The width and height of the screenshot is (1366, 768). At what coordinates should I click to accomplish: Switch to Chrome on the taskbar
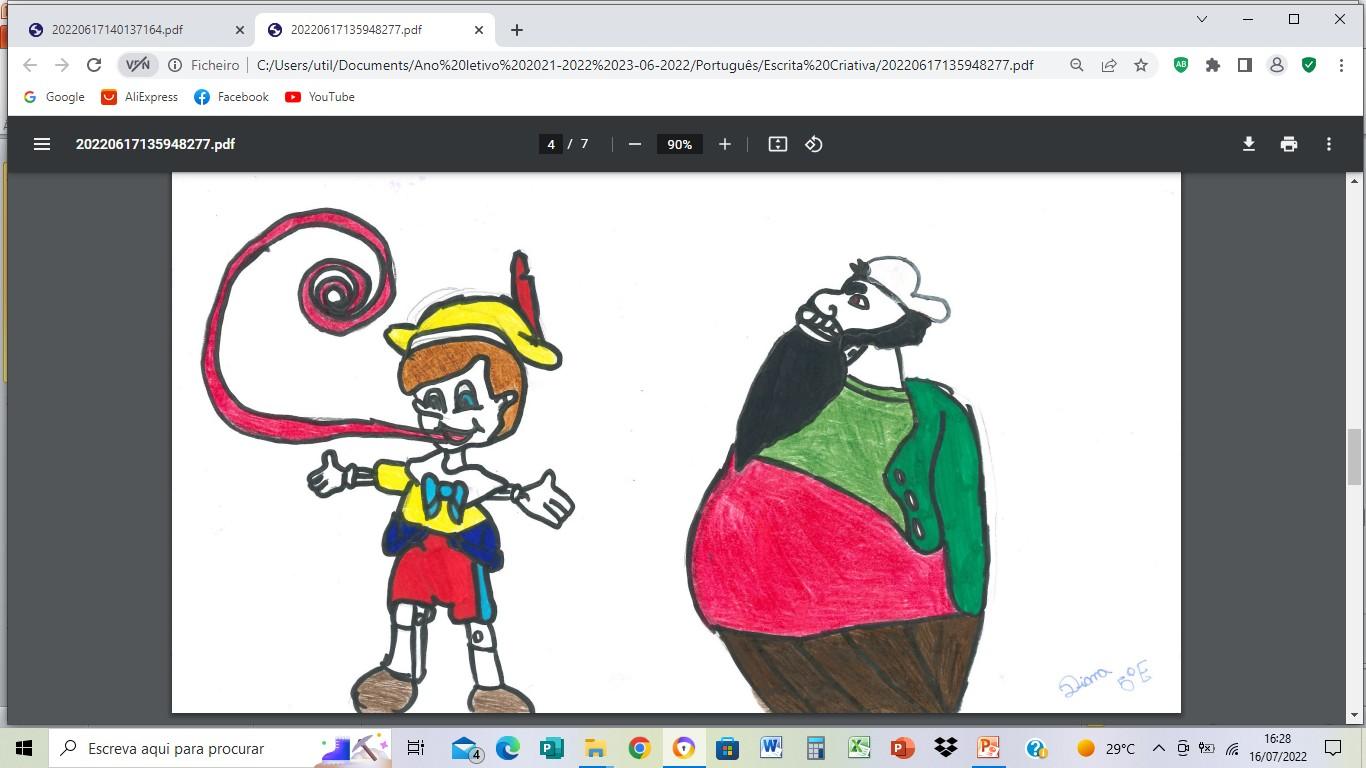639,748
